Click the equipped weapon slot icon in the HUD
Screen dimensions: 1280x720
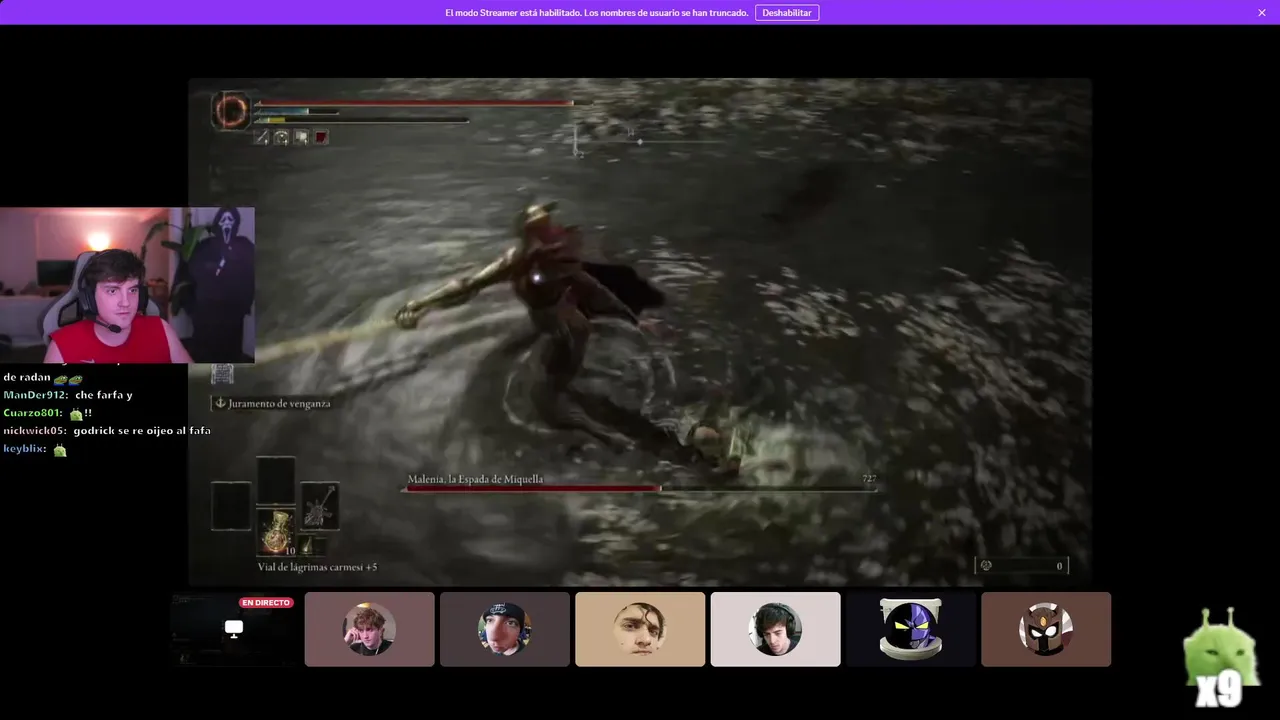click(320, 507)
